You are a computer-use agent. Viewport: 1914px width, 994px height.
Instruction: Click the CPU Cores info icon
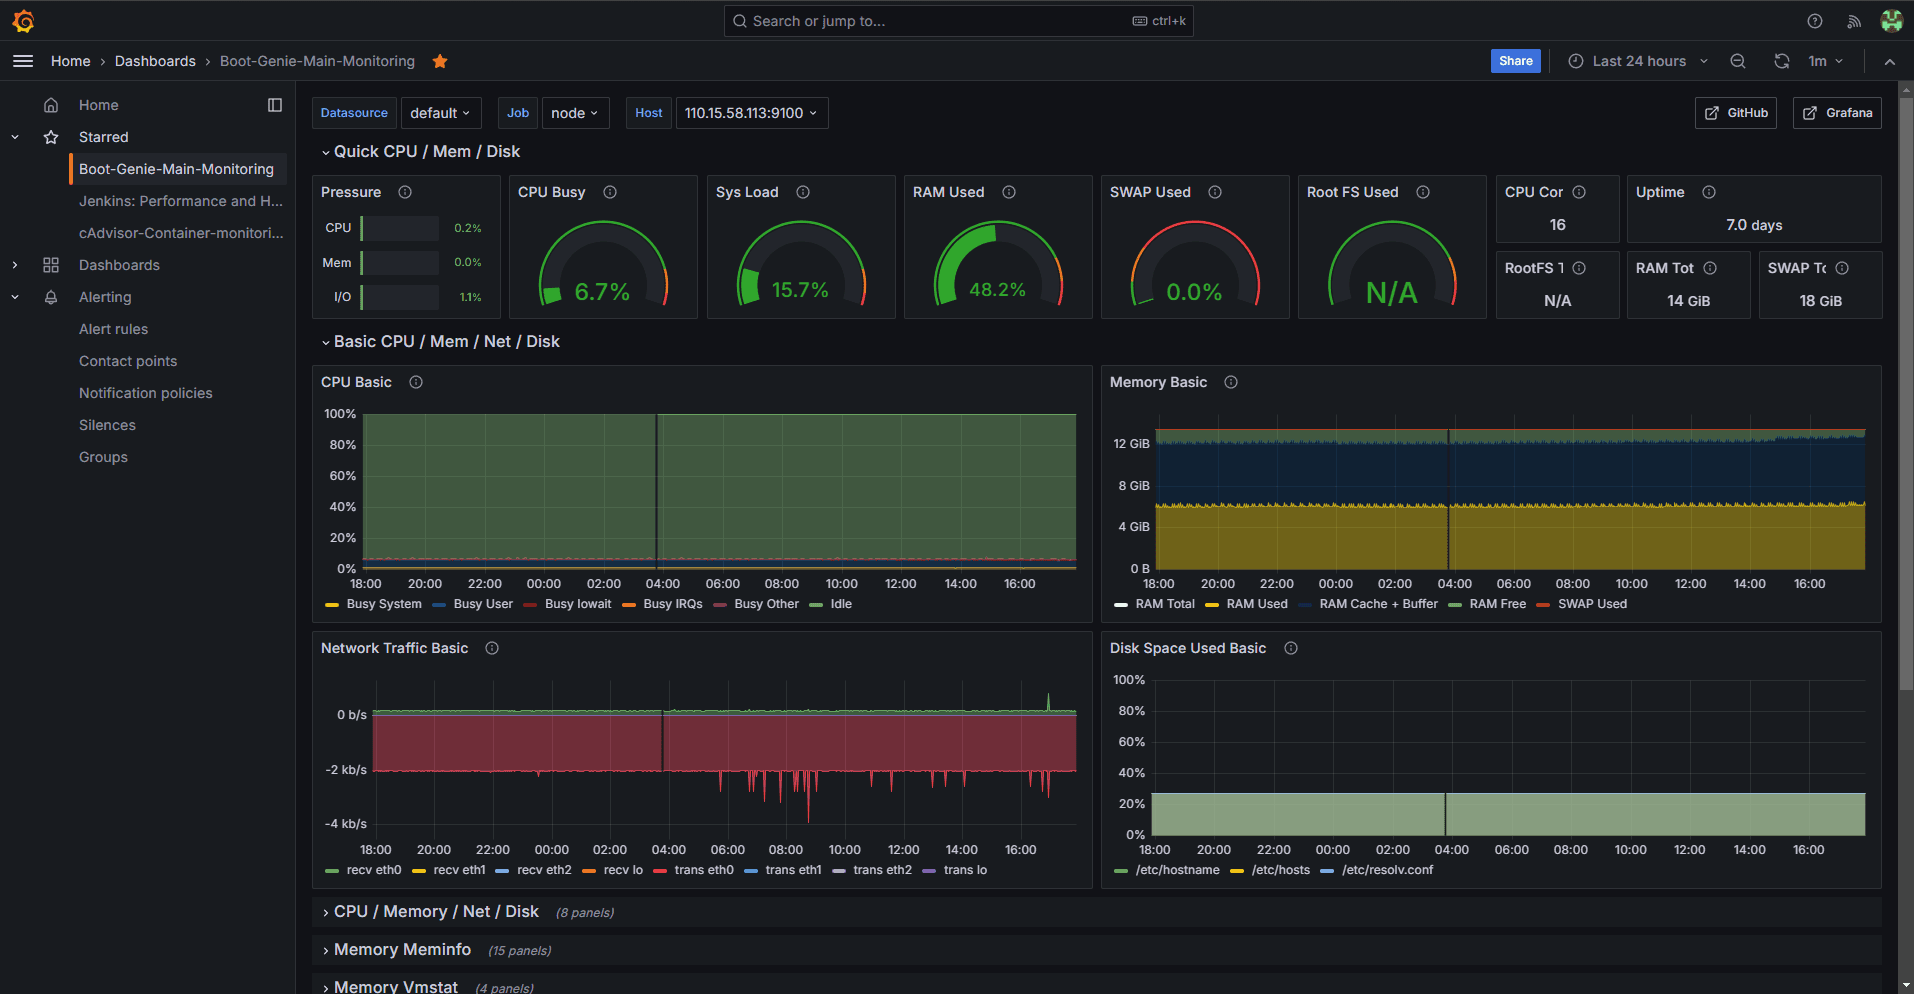(x=1579, y=192)
